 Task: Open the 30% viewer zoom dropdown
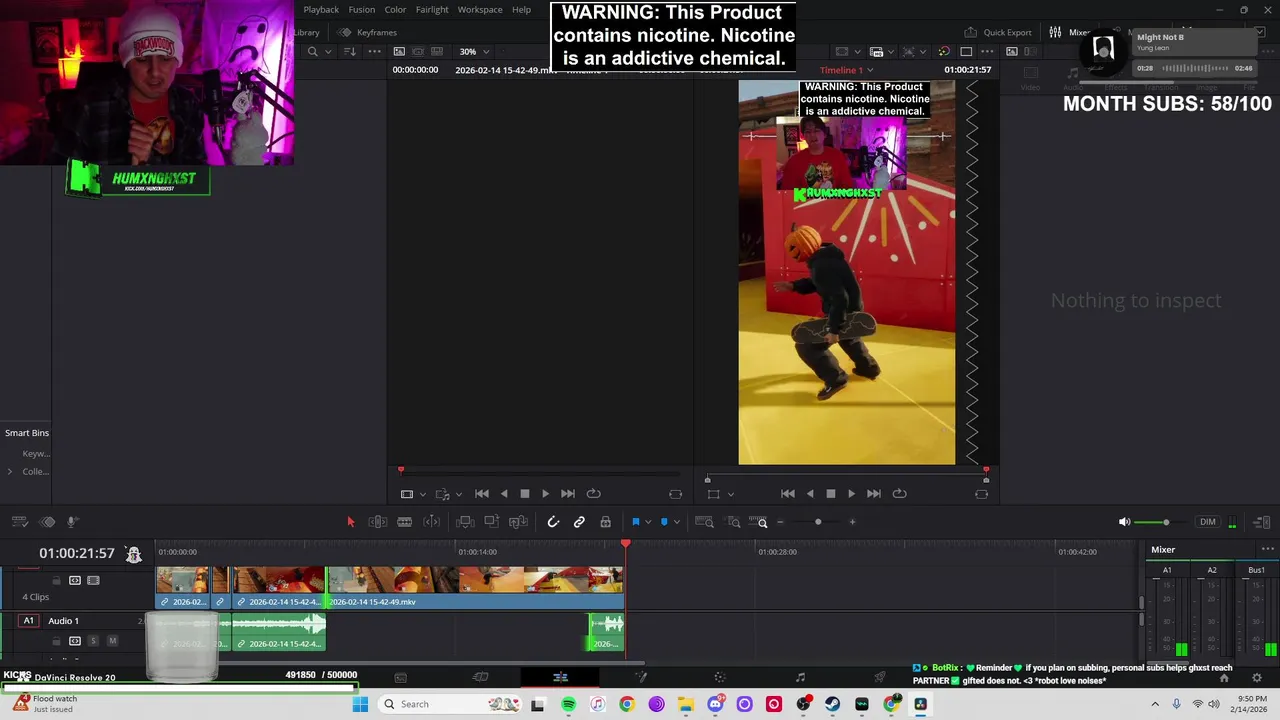point(474,52)
